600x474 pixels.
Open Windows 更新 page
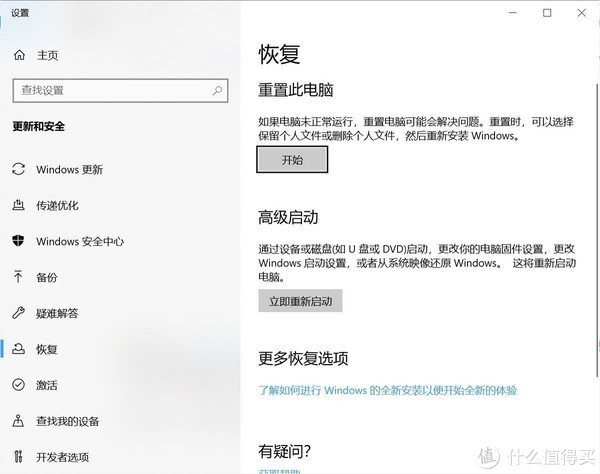point(70,169)
